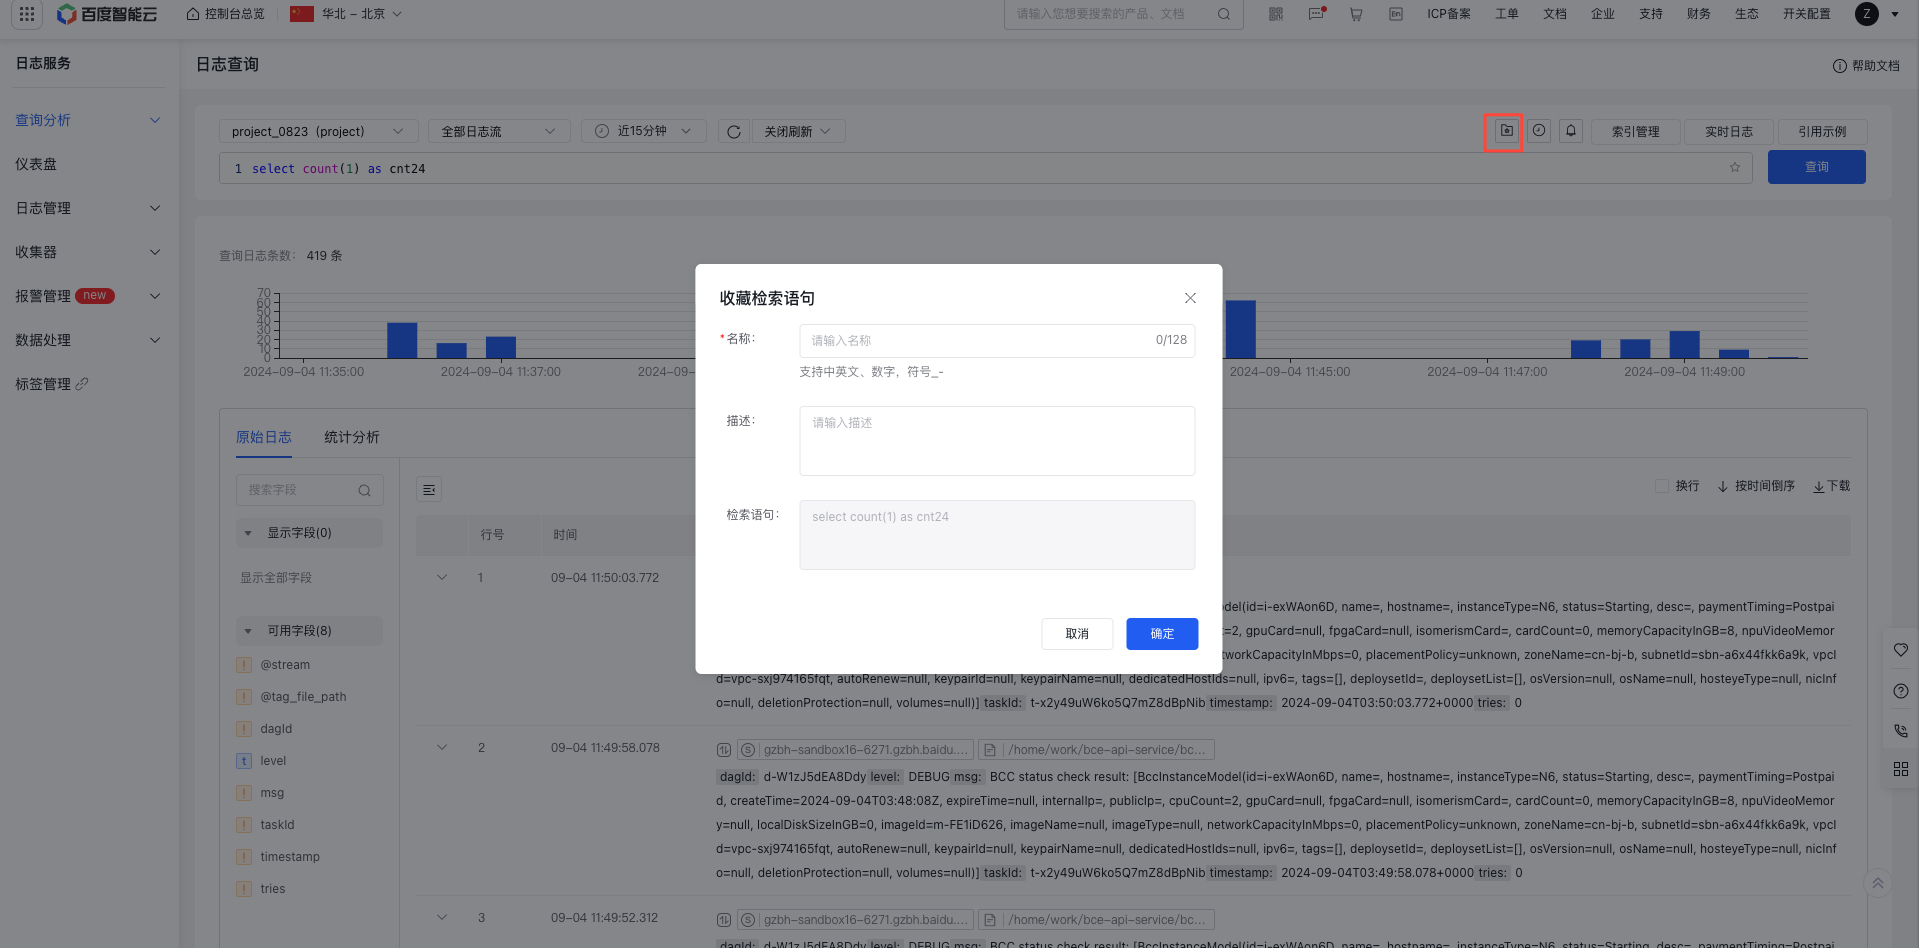The image size is (1919, 948).
Task: Click the back-to-top double chevron icon
Action: pos(1878,883)
